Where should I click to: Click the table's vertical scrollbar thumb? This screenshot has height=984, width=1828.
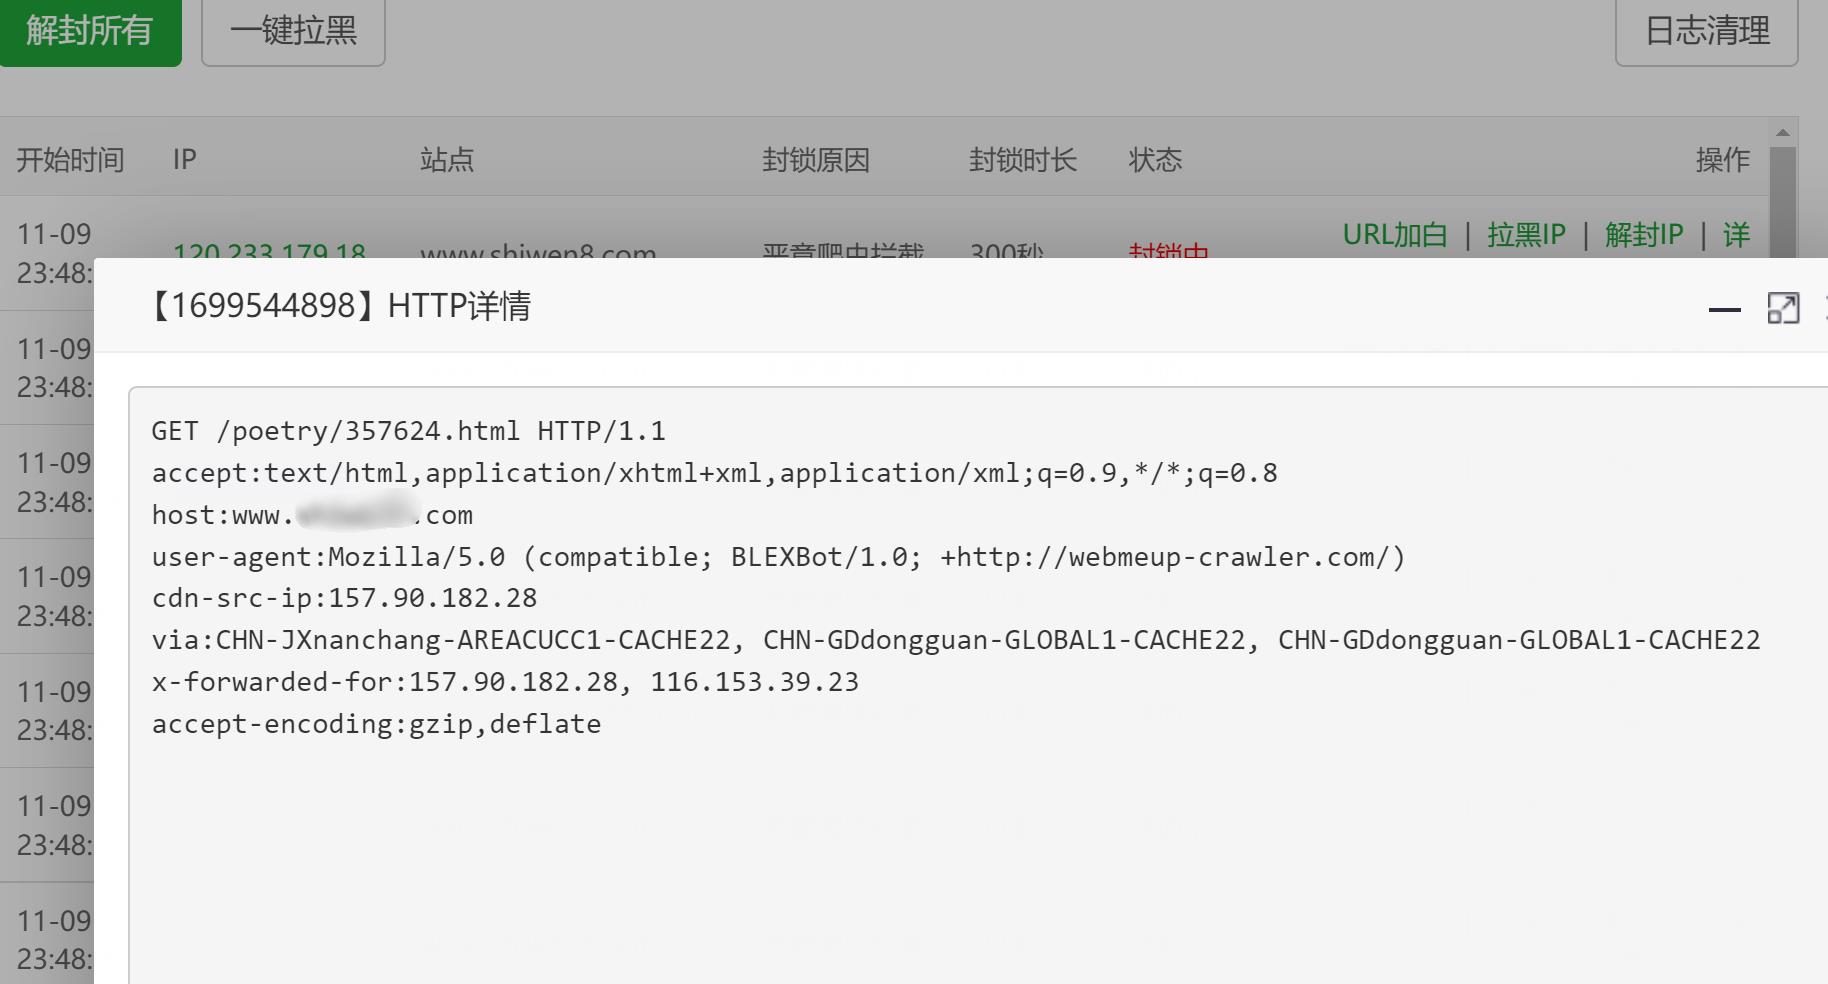pyautogui.click(x=1782, y=200)
